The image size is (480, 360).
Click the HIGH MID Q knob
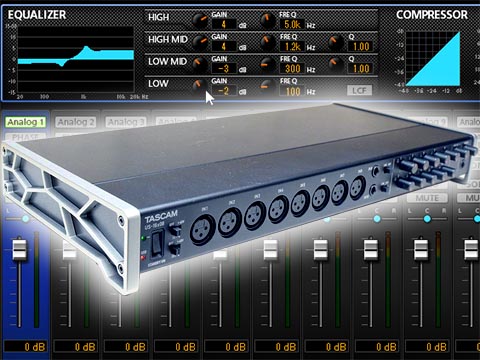coord(335,43)
